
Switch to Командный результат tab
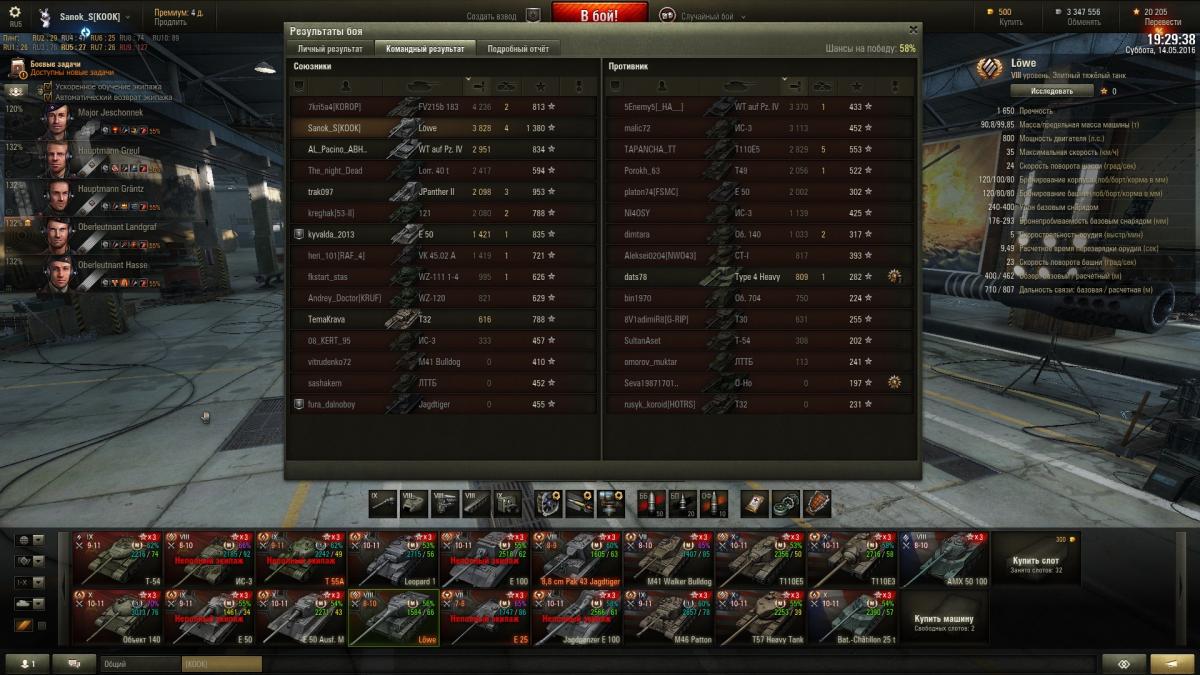(x=425, y=48)
